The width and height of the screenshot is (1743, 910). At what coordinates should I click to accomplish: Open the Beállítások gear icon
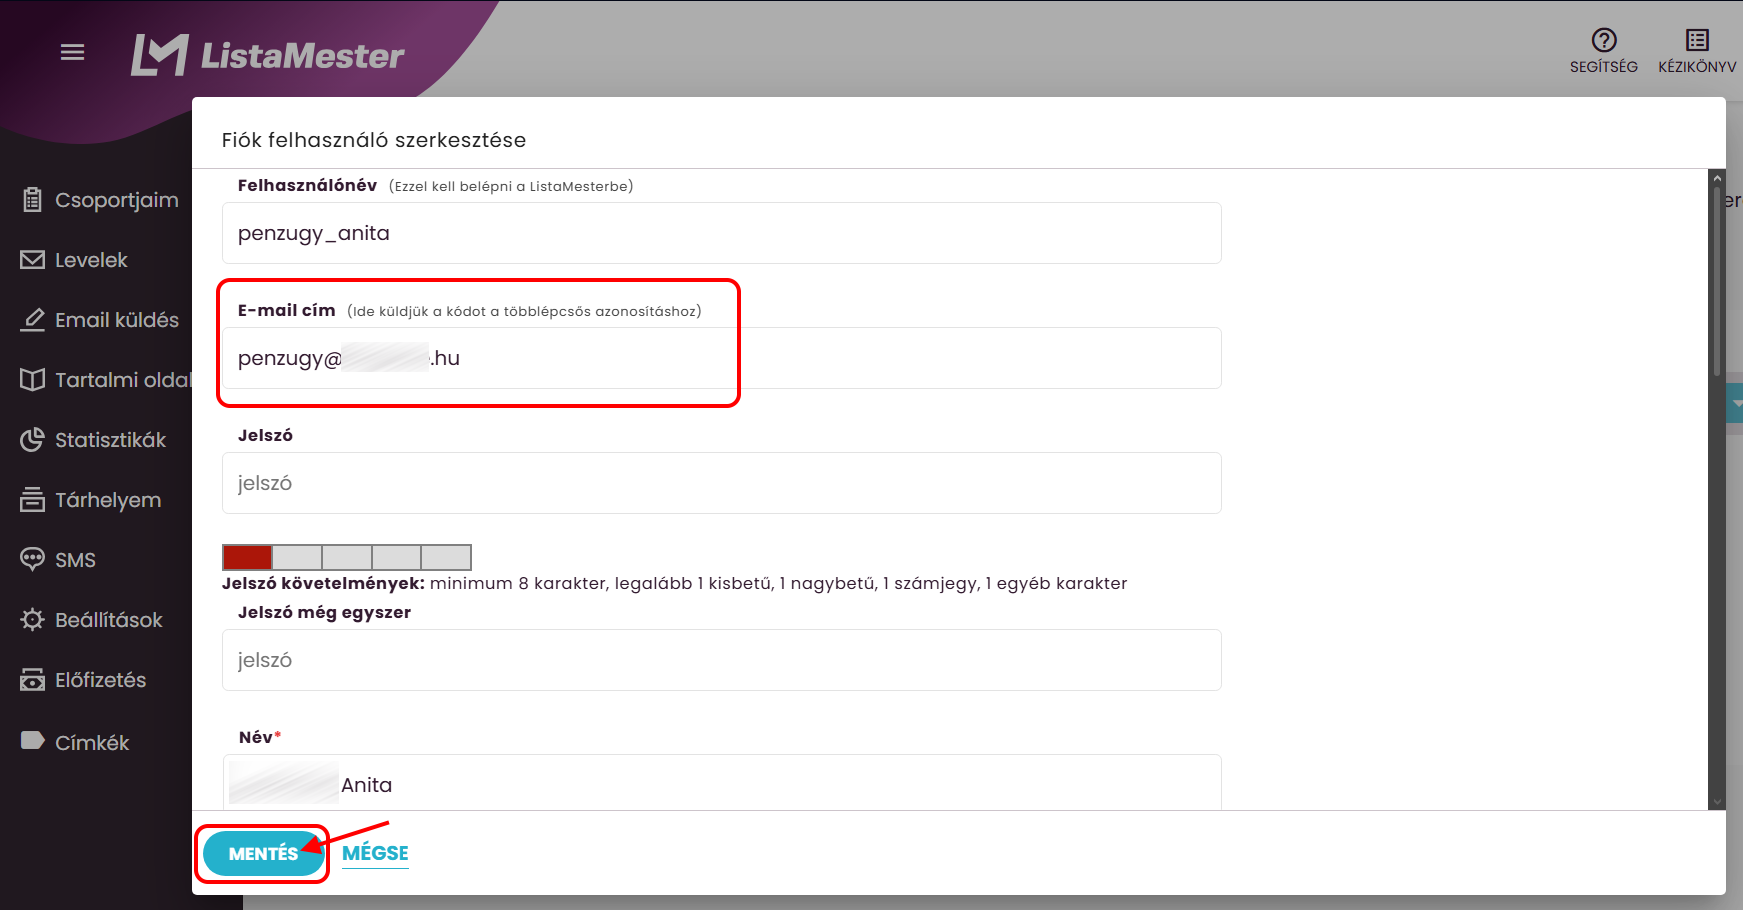[x=30, y=619]
